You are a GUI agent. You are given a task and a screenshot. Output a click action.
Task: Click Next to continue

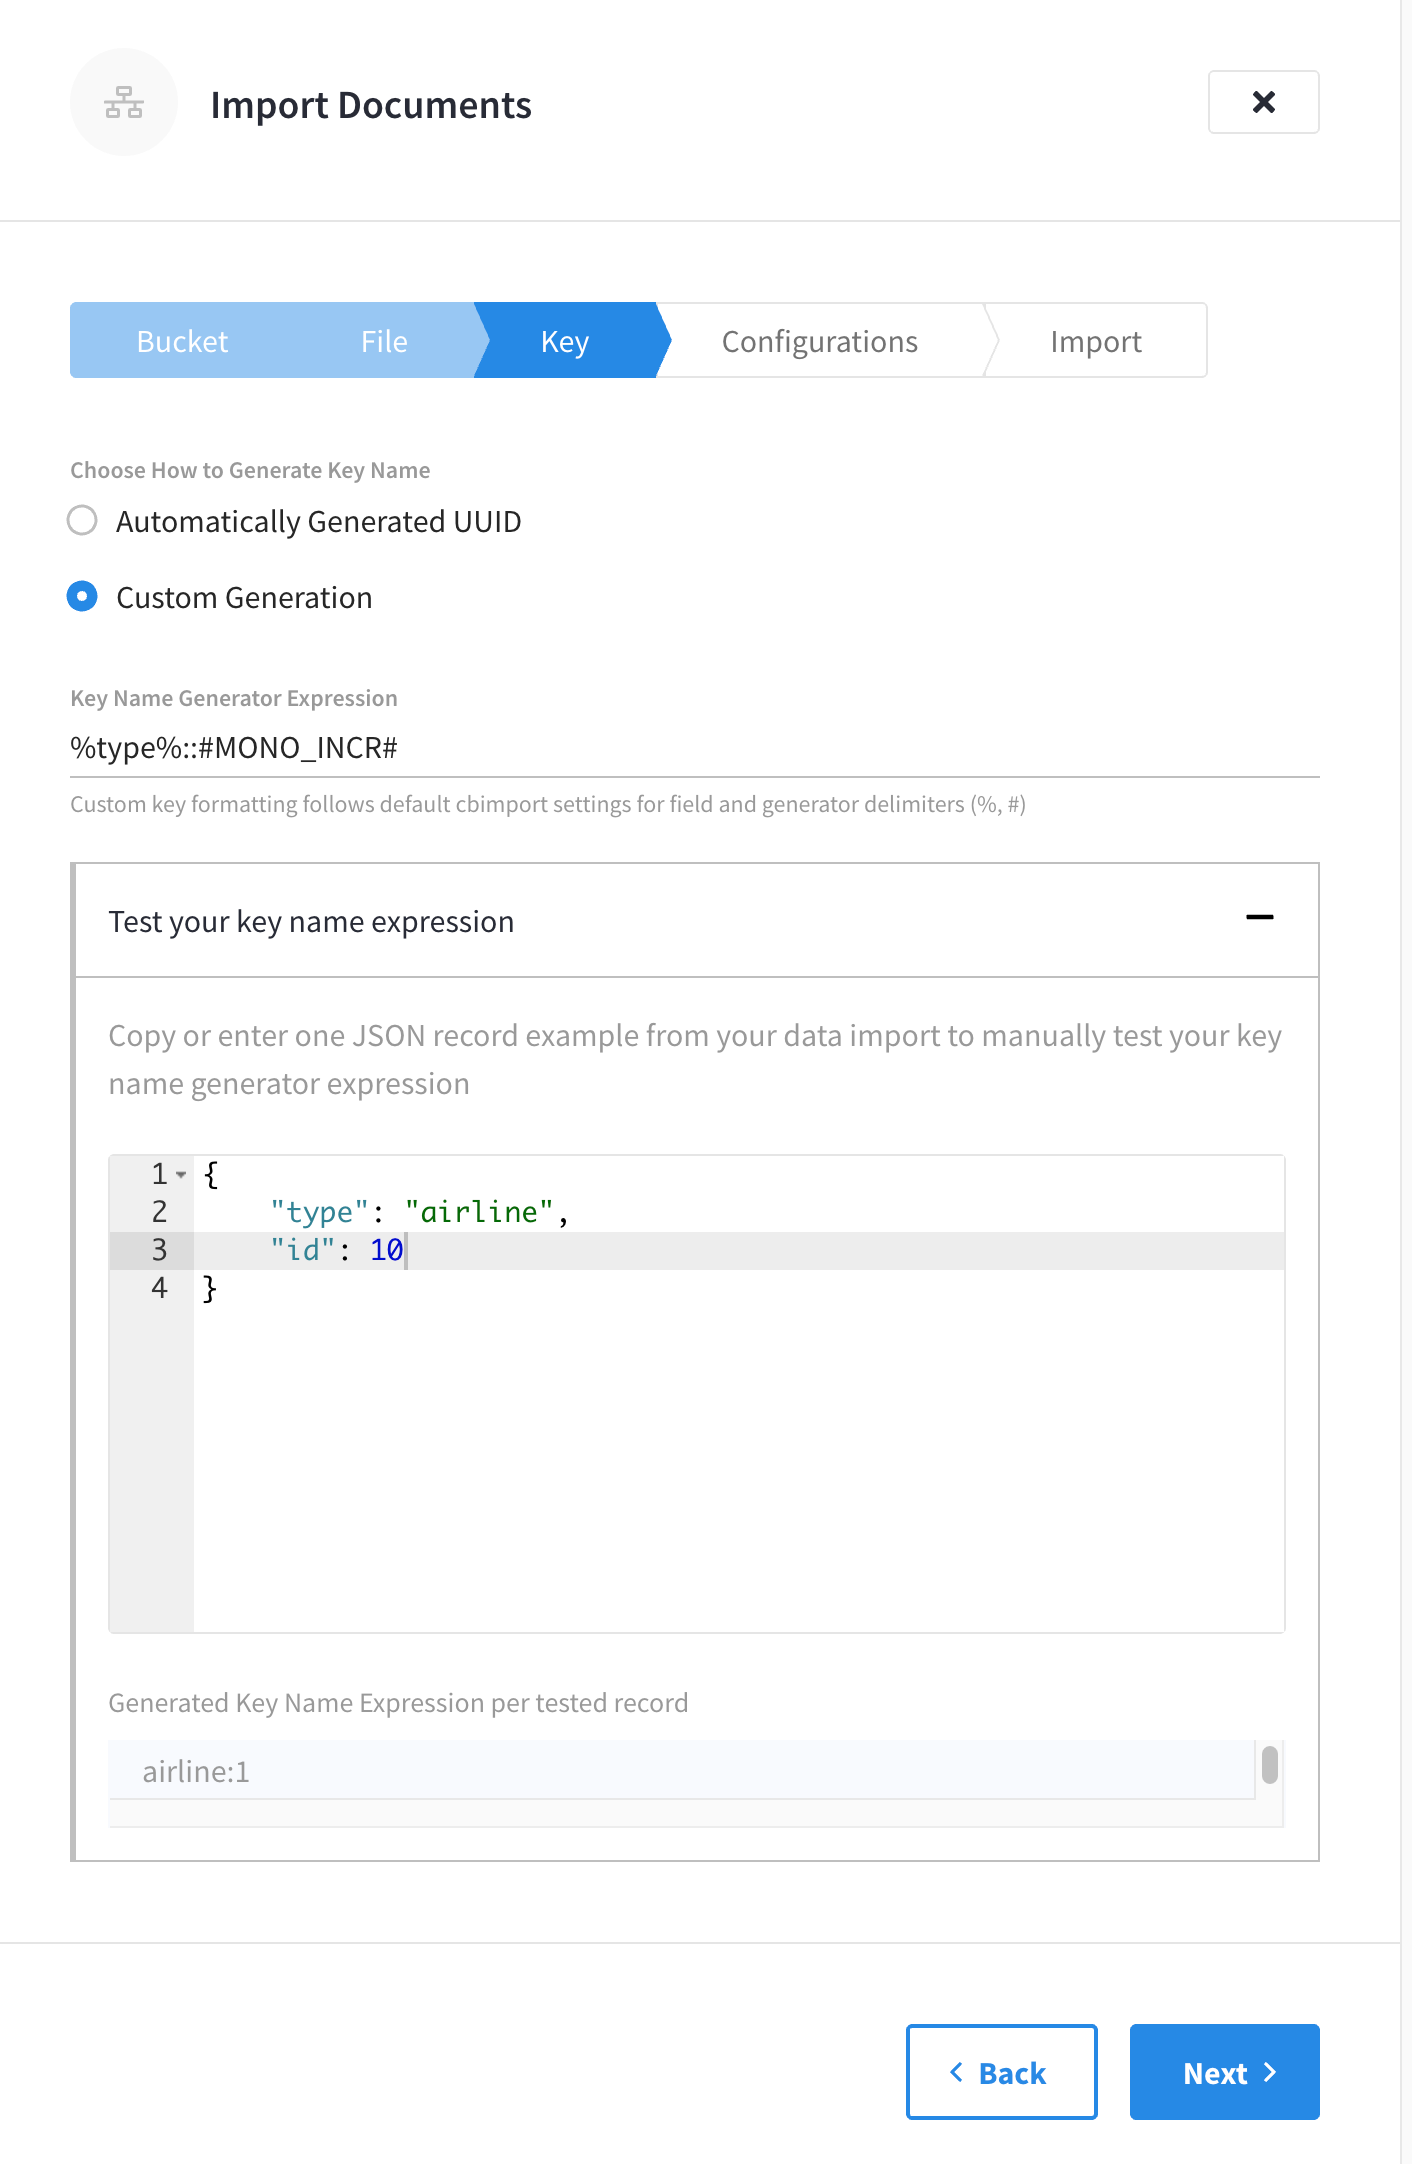1224,2072
